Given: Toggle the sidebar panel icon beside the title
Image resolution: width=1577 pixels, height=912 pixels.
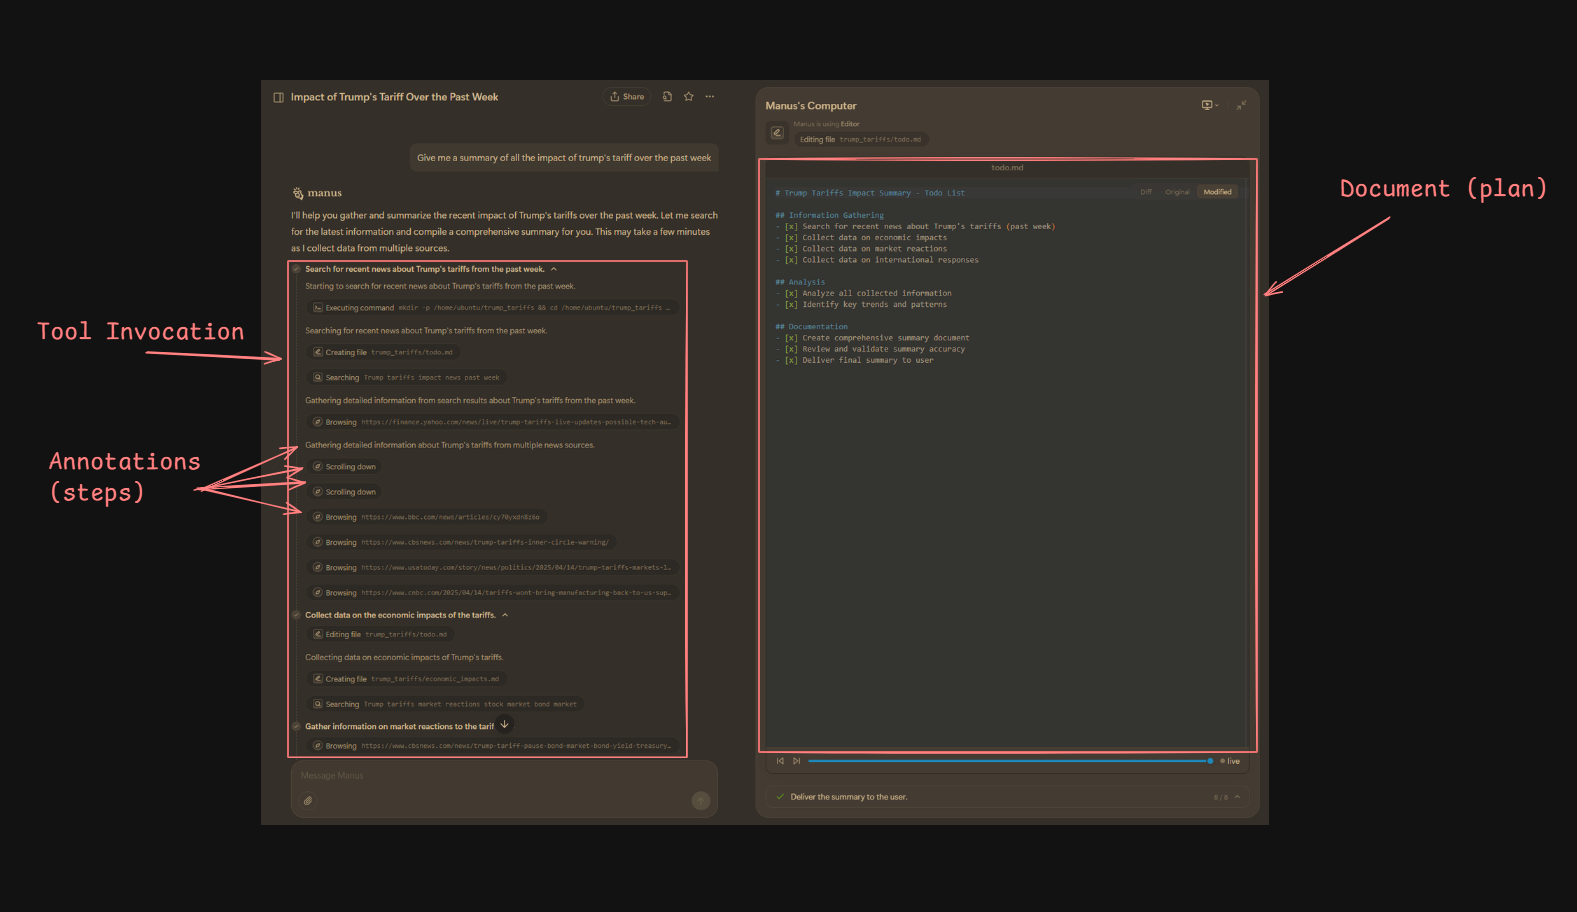Looking at the screenshot, I should [278, 97].
